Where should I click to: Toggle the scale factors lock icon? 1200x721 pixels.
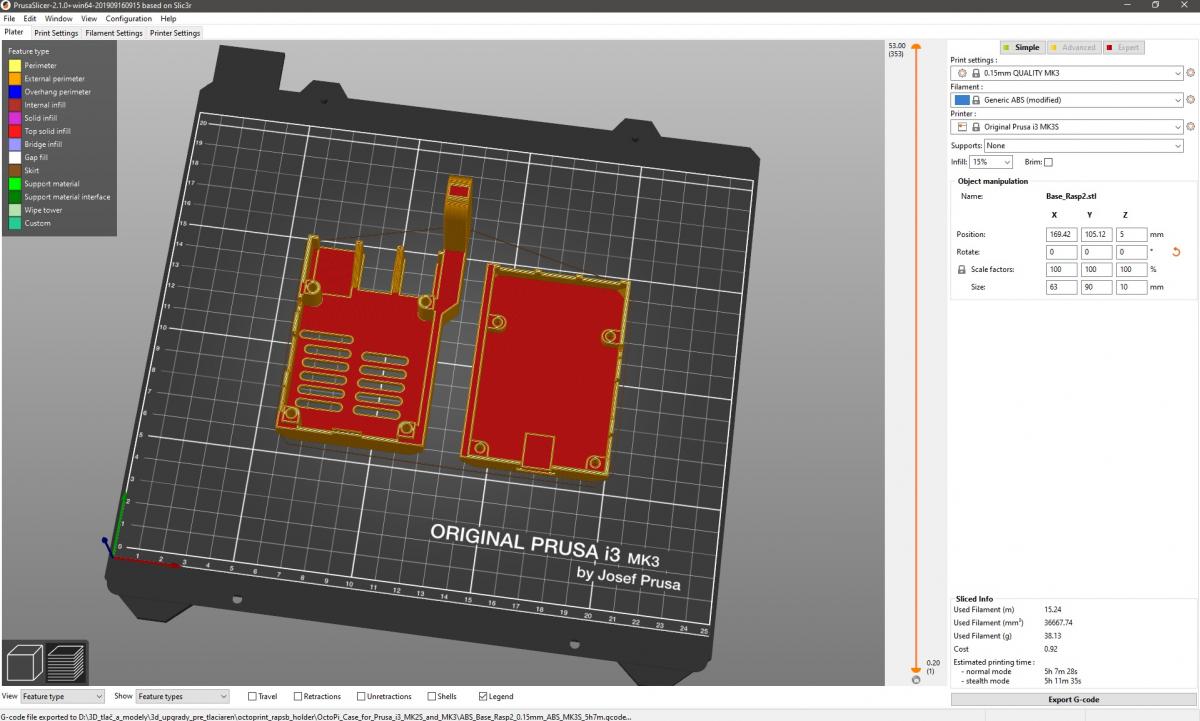(962, 270)
